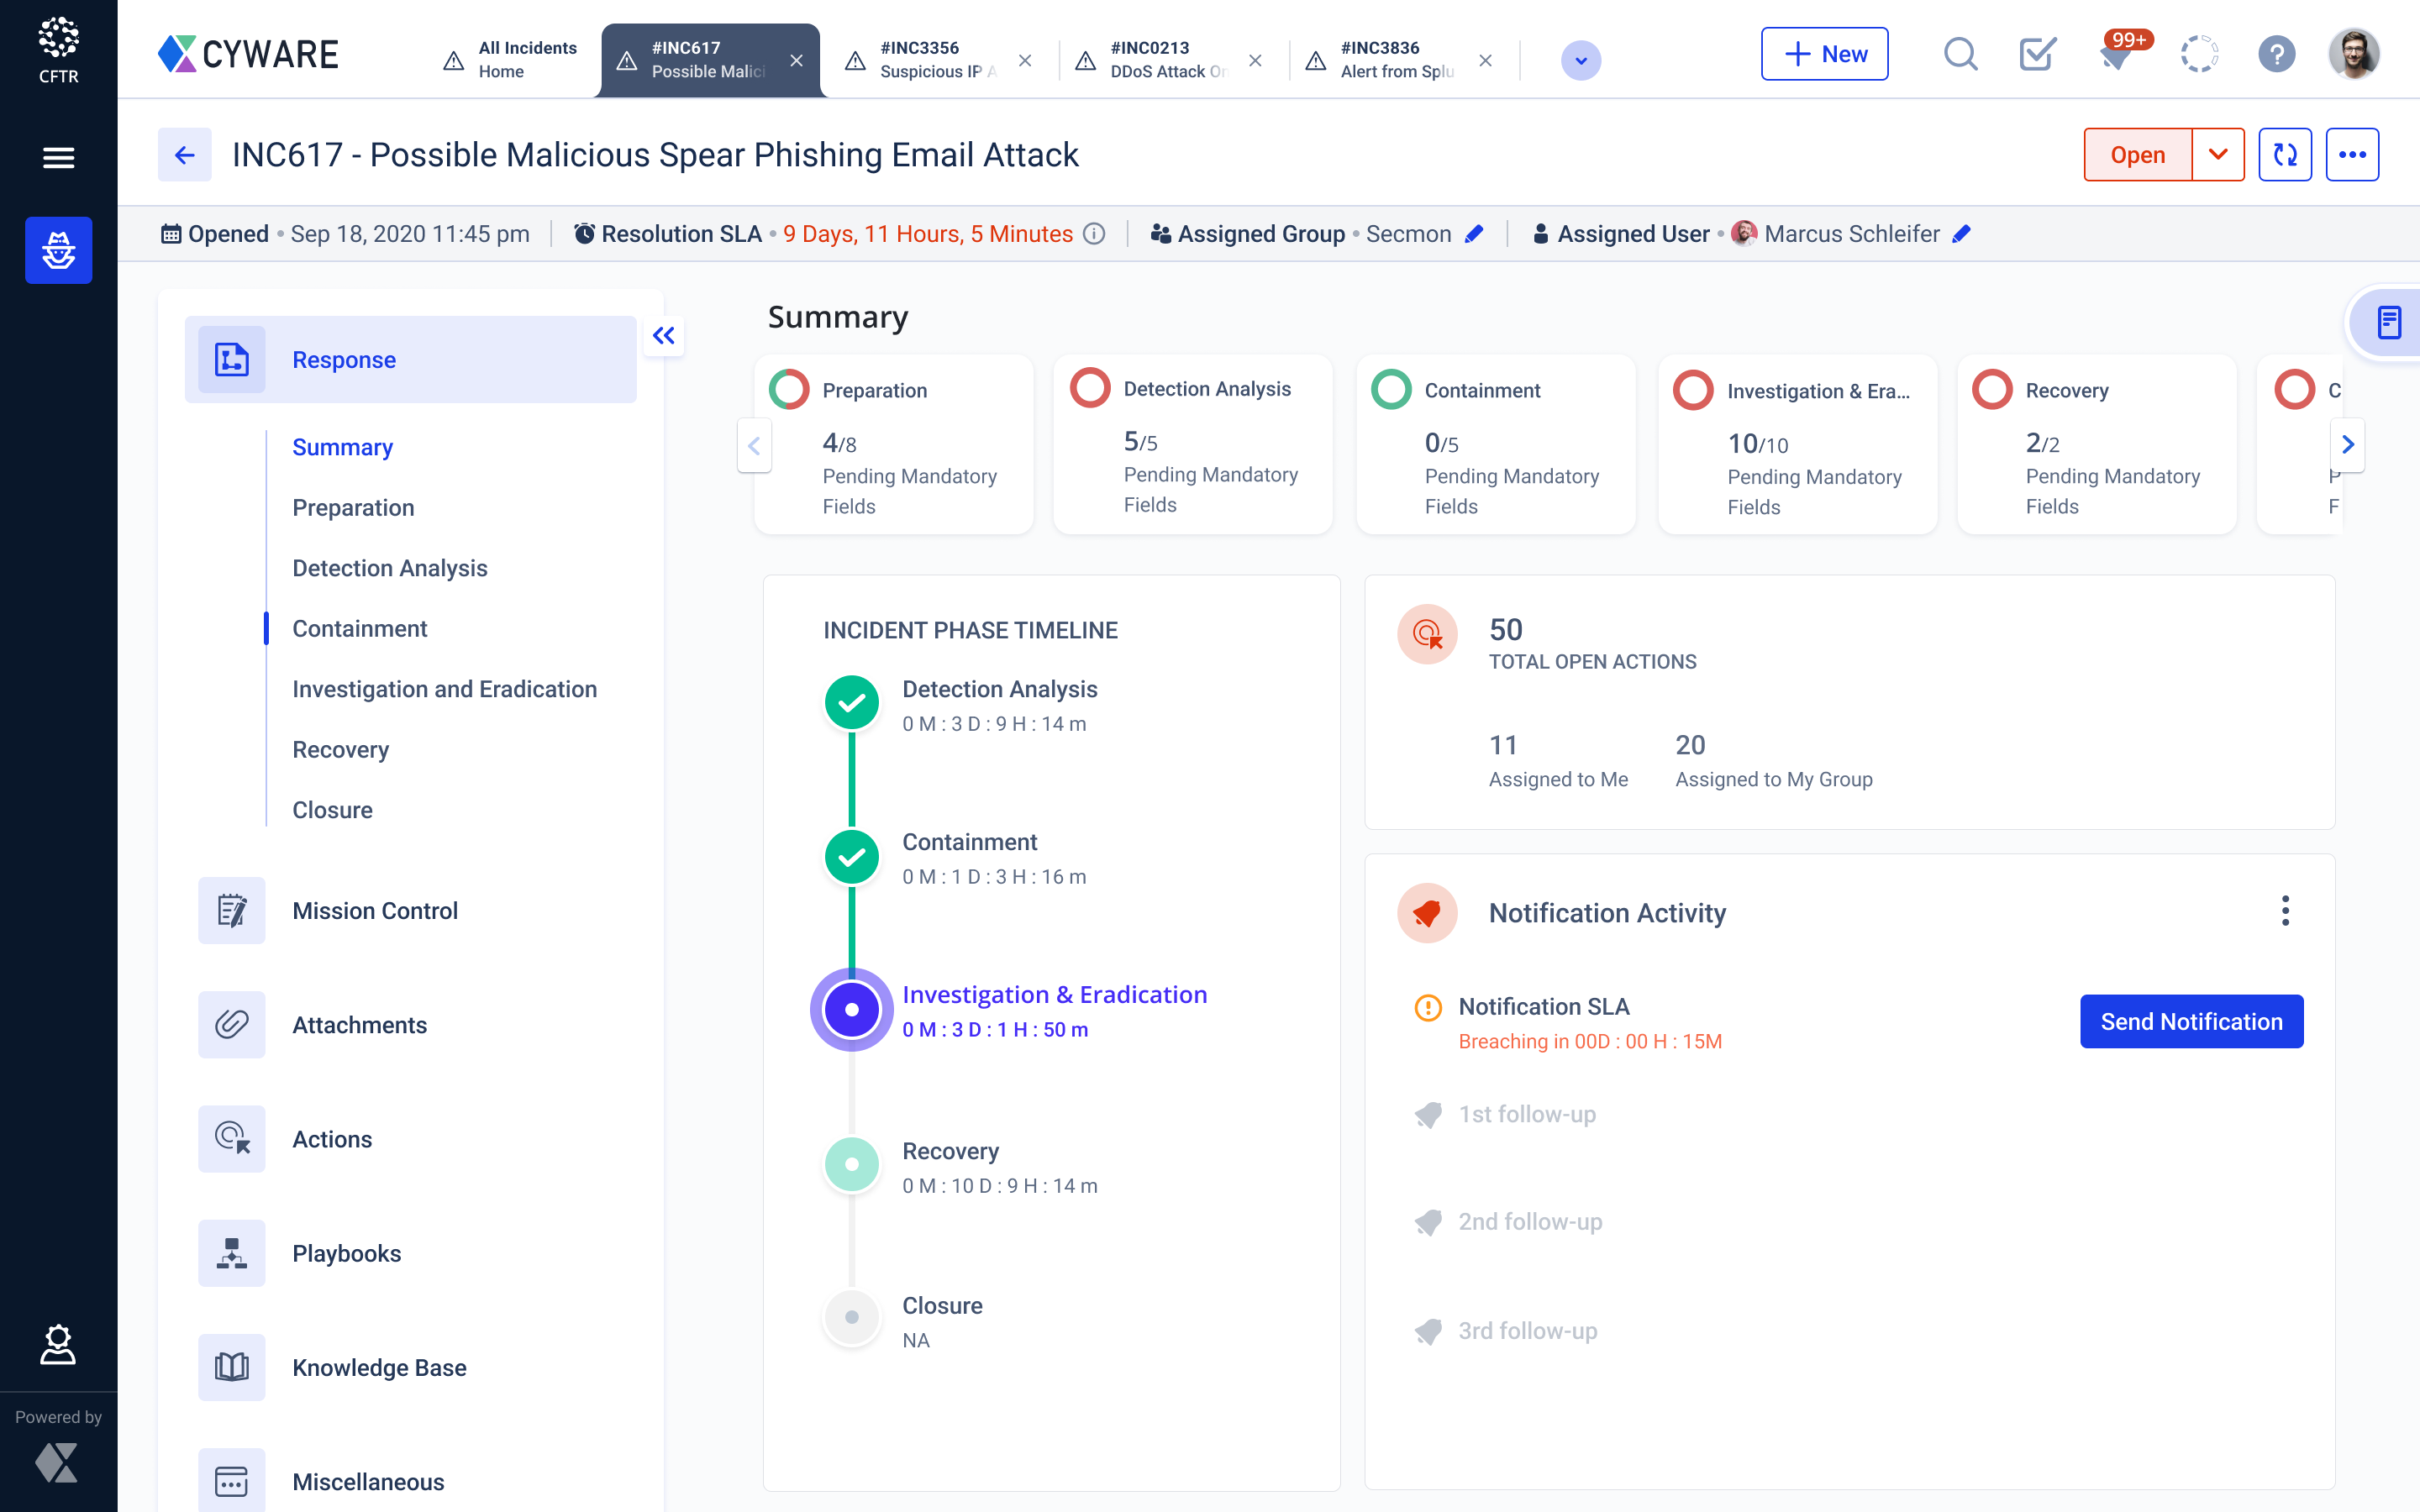Click the back arrow beside incident title
Image resolution: width=2420 pixels, height=1512 pixels.
[x=185, y=155]
